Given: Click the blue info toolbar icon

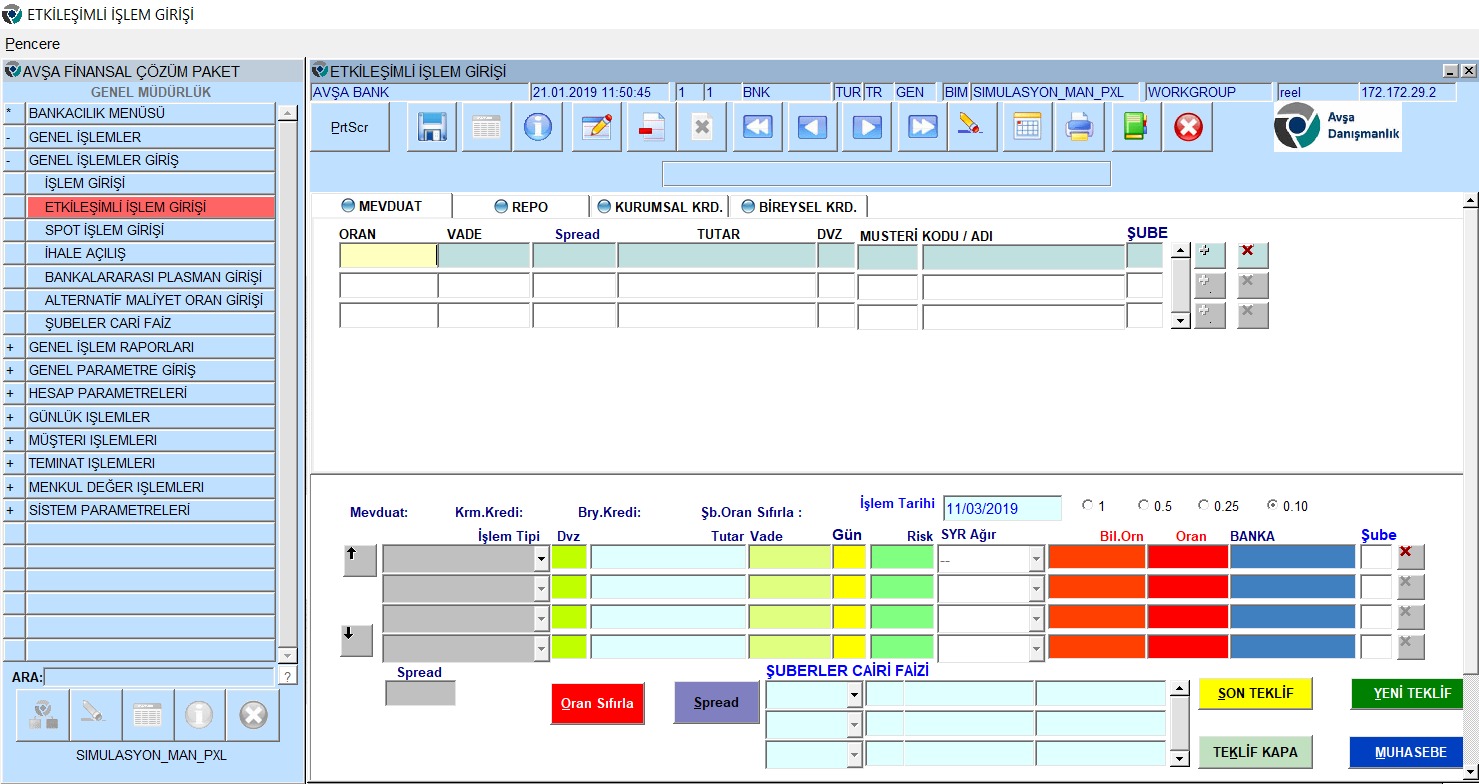Looking at the screenshot, I should coord(538,127).
